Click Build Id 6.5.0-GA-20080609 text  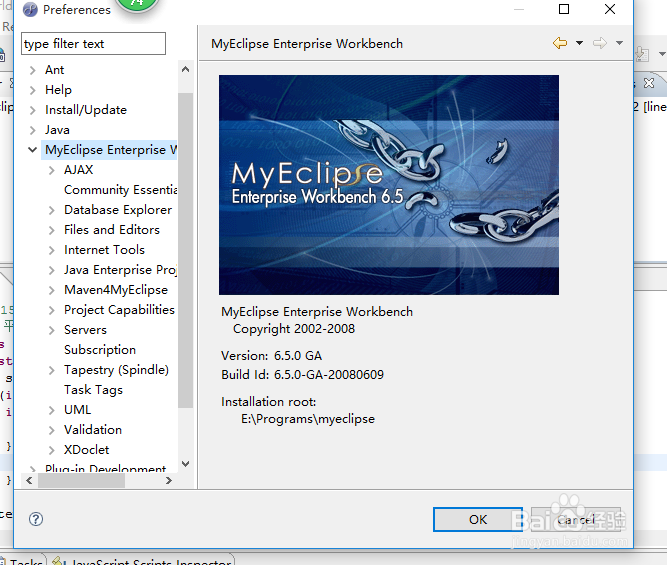click(302, 375)
